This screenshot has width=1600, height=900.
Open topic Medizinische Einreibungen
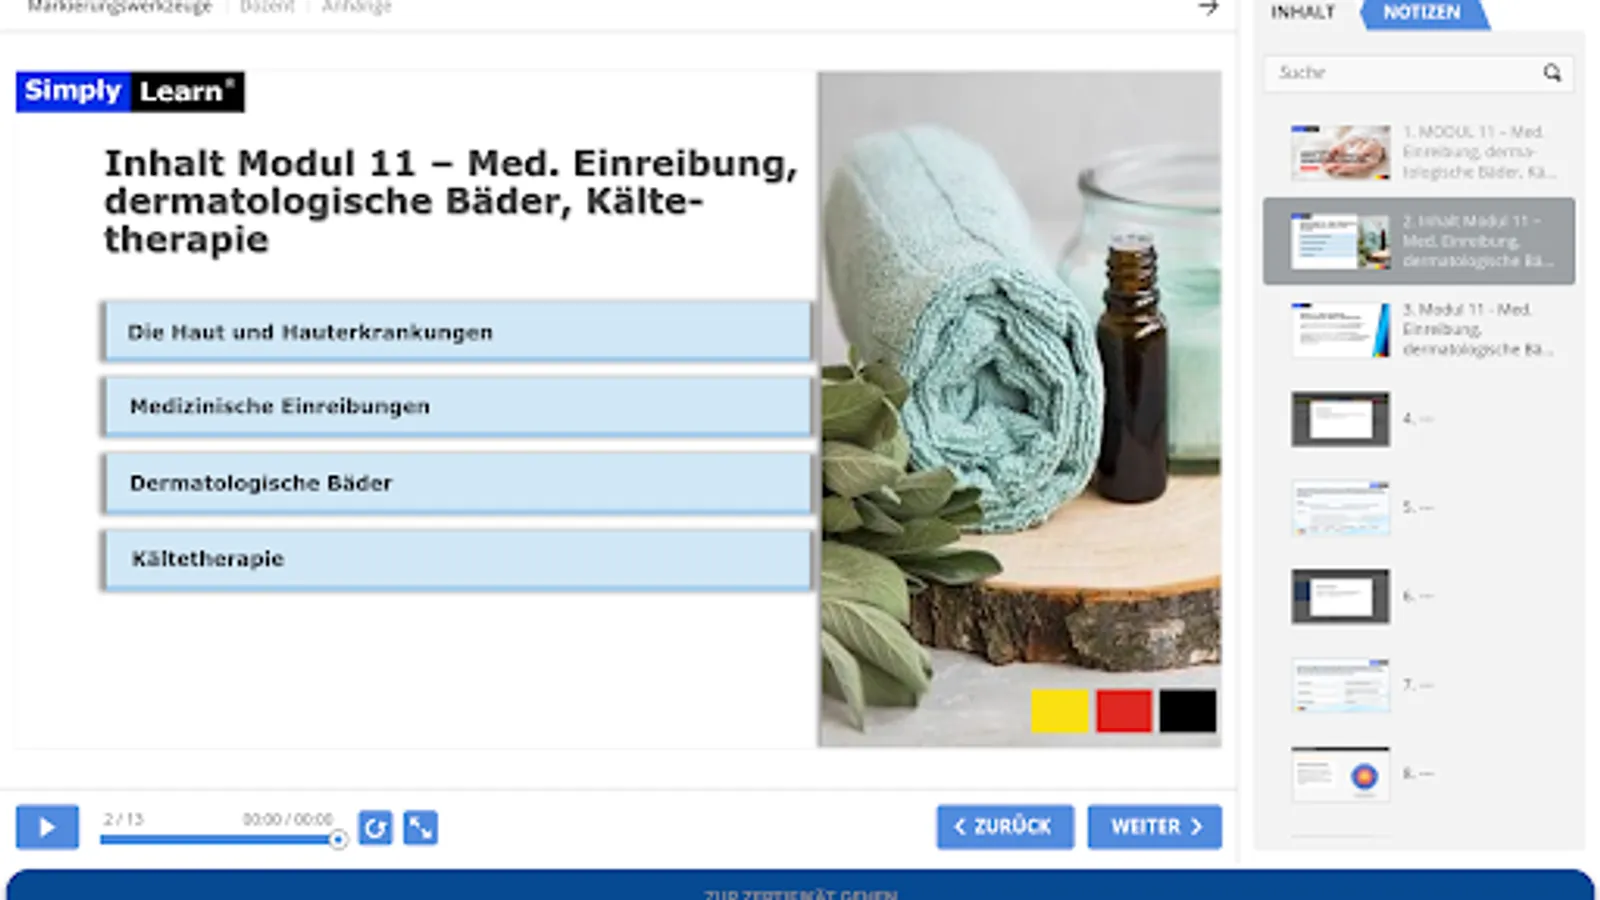(457, 407)
